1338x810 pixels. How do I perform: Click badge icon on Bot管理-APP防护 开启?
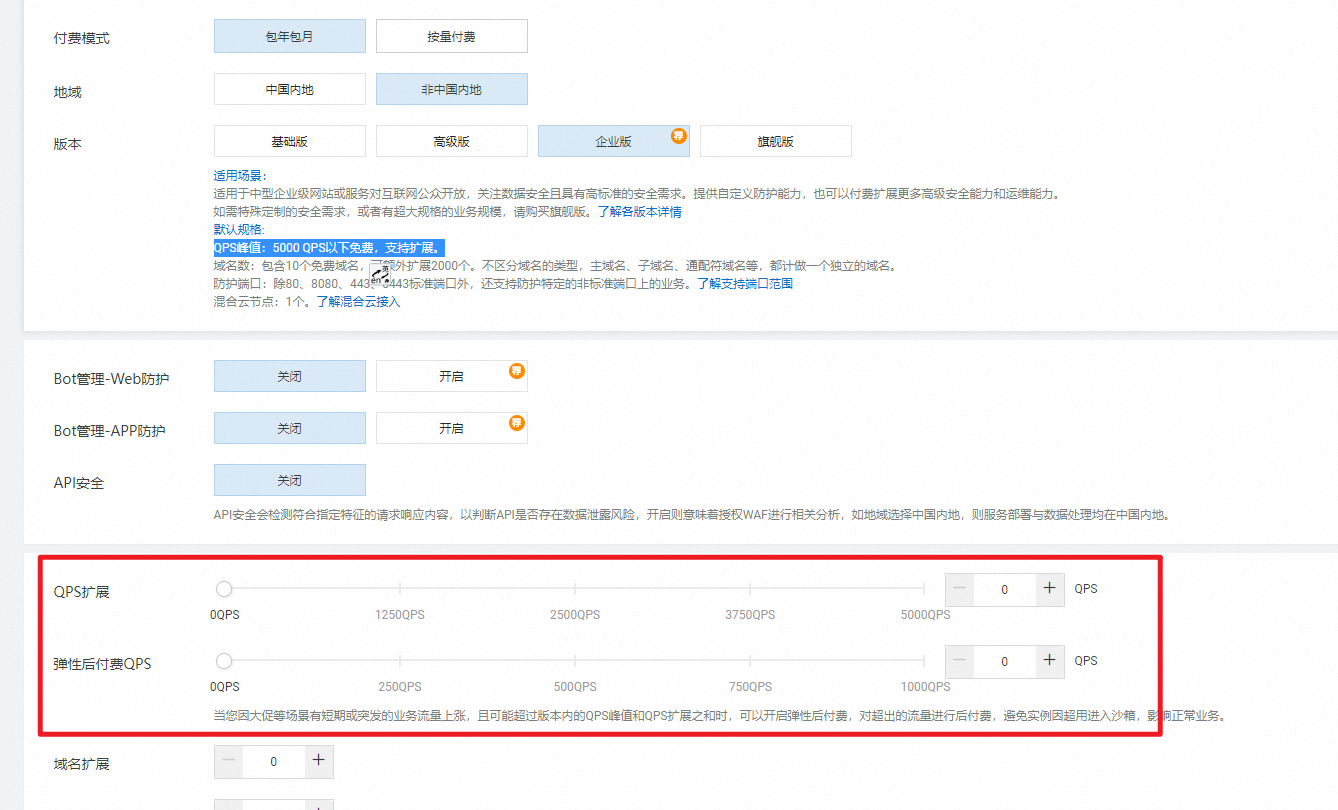[x=517, y=423]
